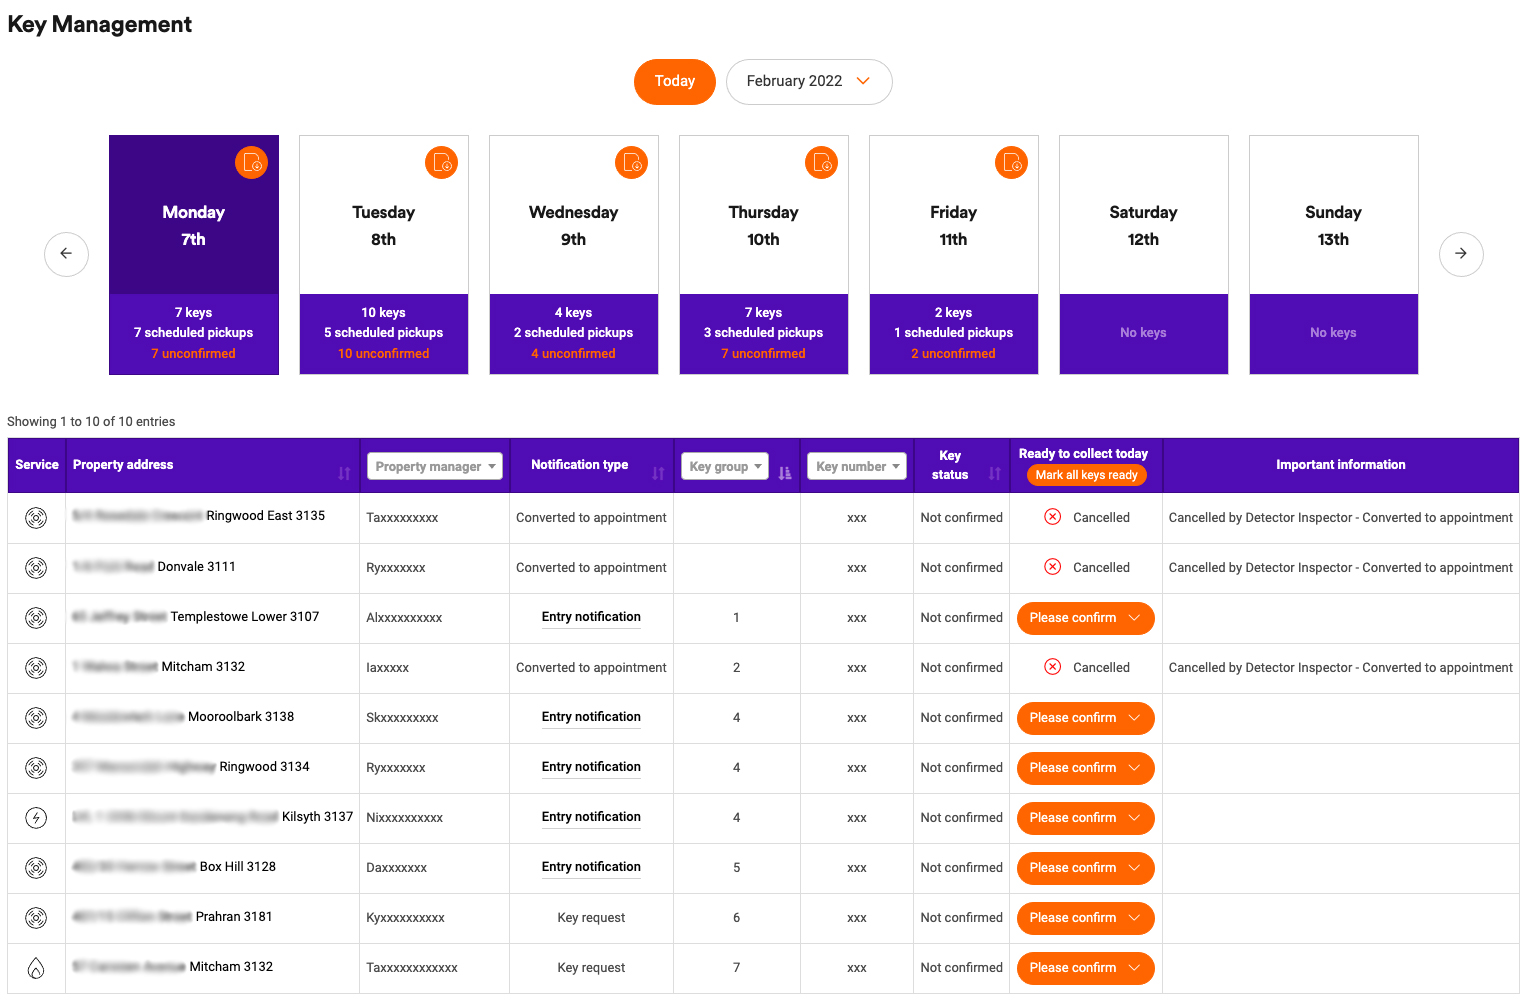Open Please confirm dropdown for Templestowe Lower 3107
The image size is (1528, 1002).
click(1085, 618)
